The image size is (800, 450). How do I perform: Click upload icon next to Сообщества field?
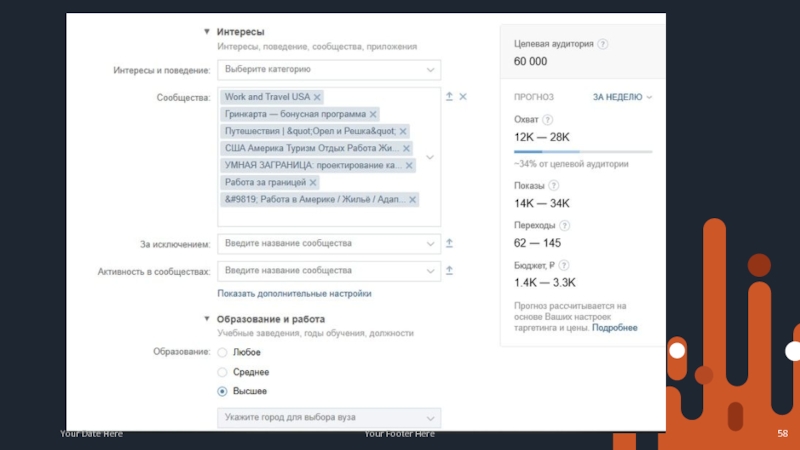click(x=449, y=97)
